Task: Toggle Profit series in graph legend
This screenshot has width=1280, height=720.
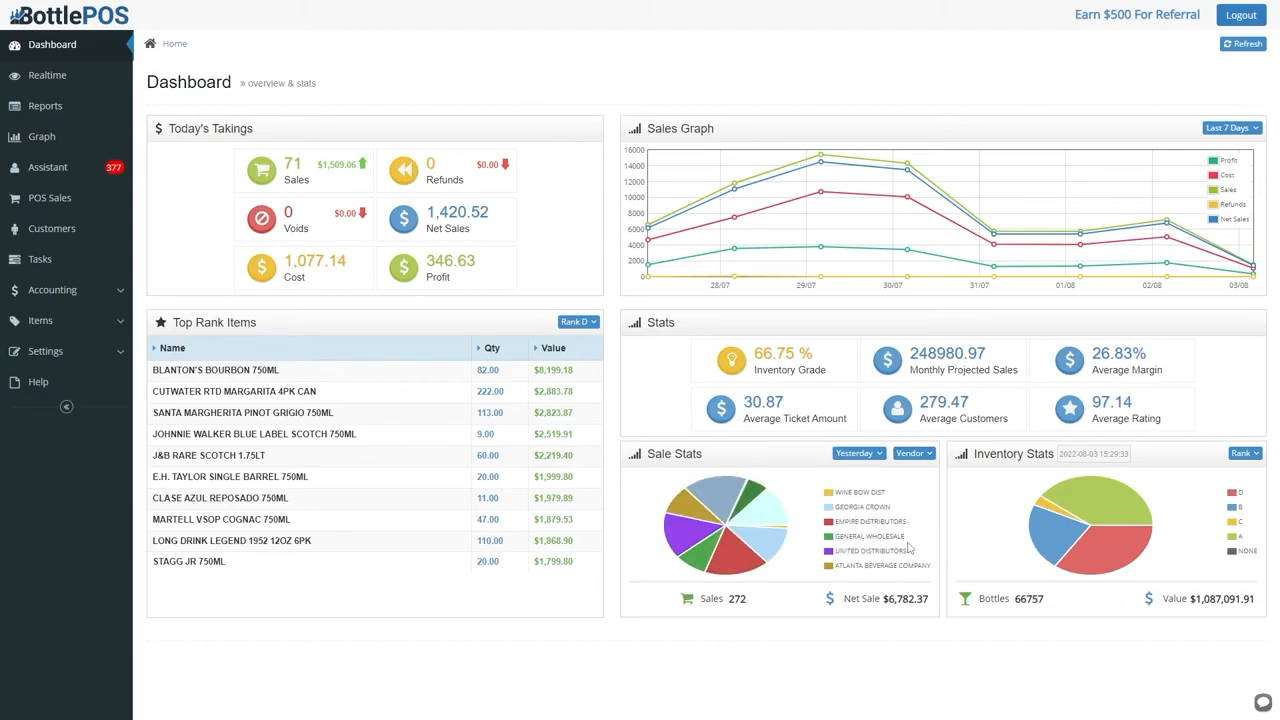Action: [1222, 160]
